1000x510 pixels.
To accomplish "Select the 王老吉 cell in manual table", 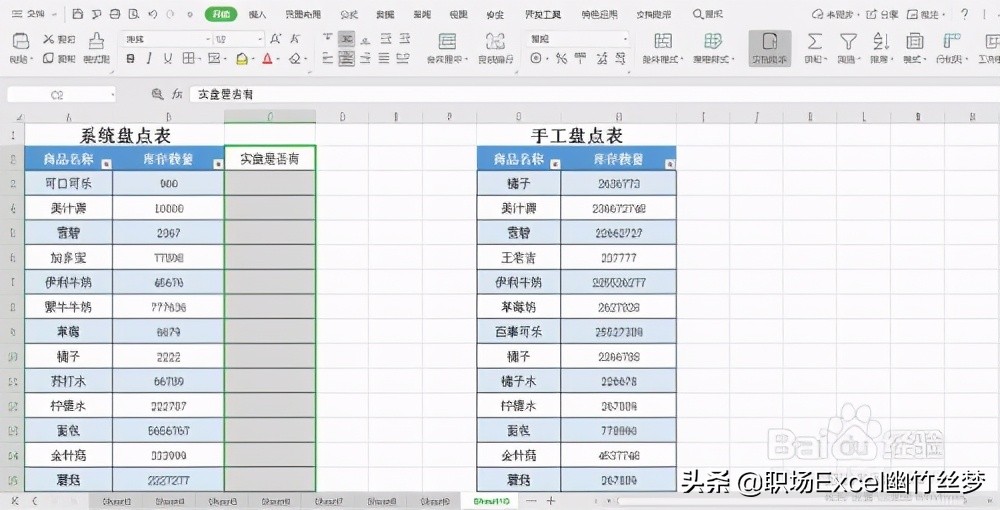I will click(x=518, y=258).
